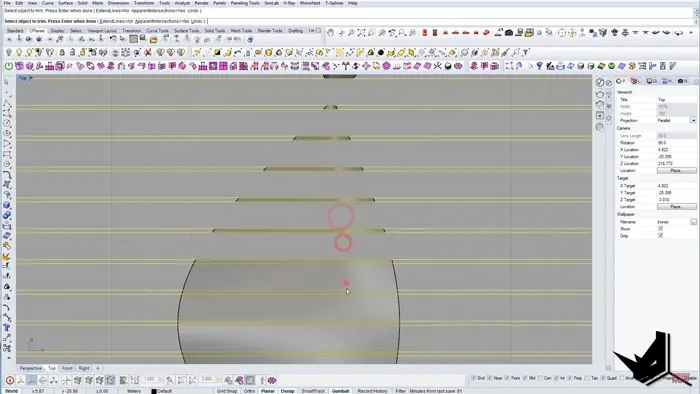Toggle the Tan osnap checkbox
The image size is (700, 394).
(587, 378)
